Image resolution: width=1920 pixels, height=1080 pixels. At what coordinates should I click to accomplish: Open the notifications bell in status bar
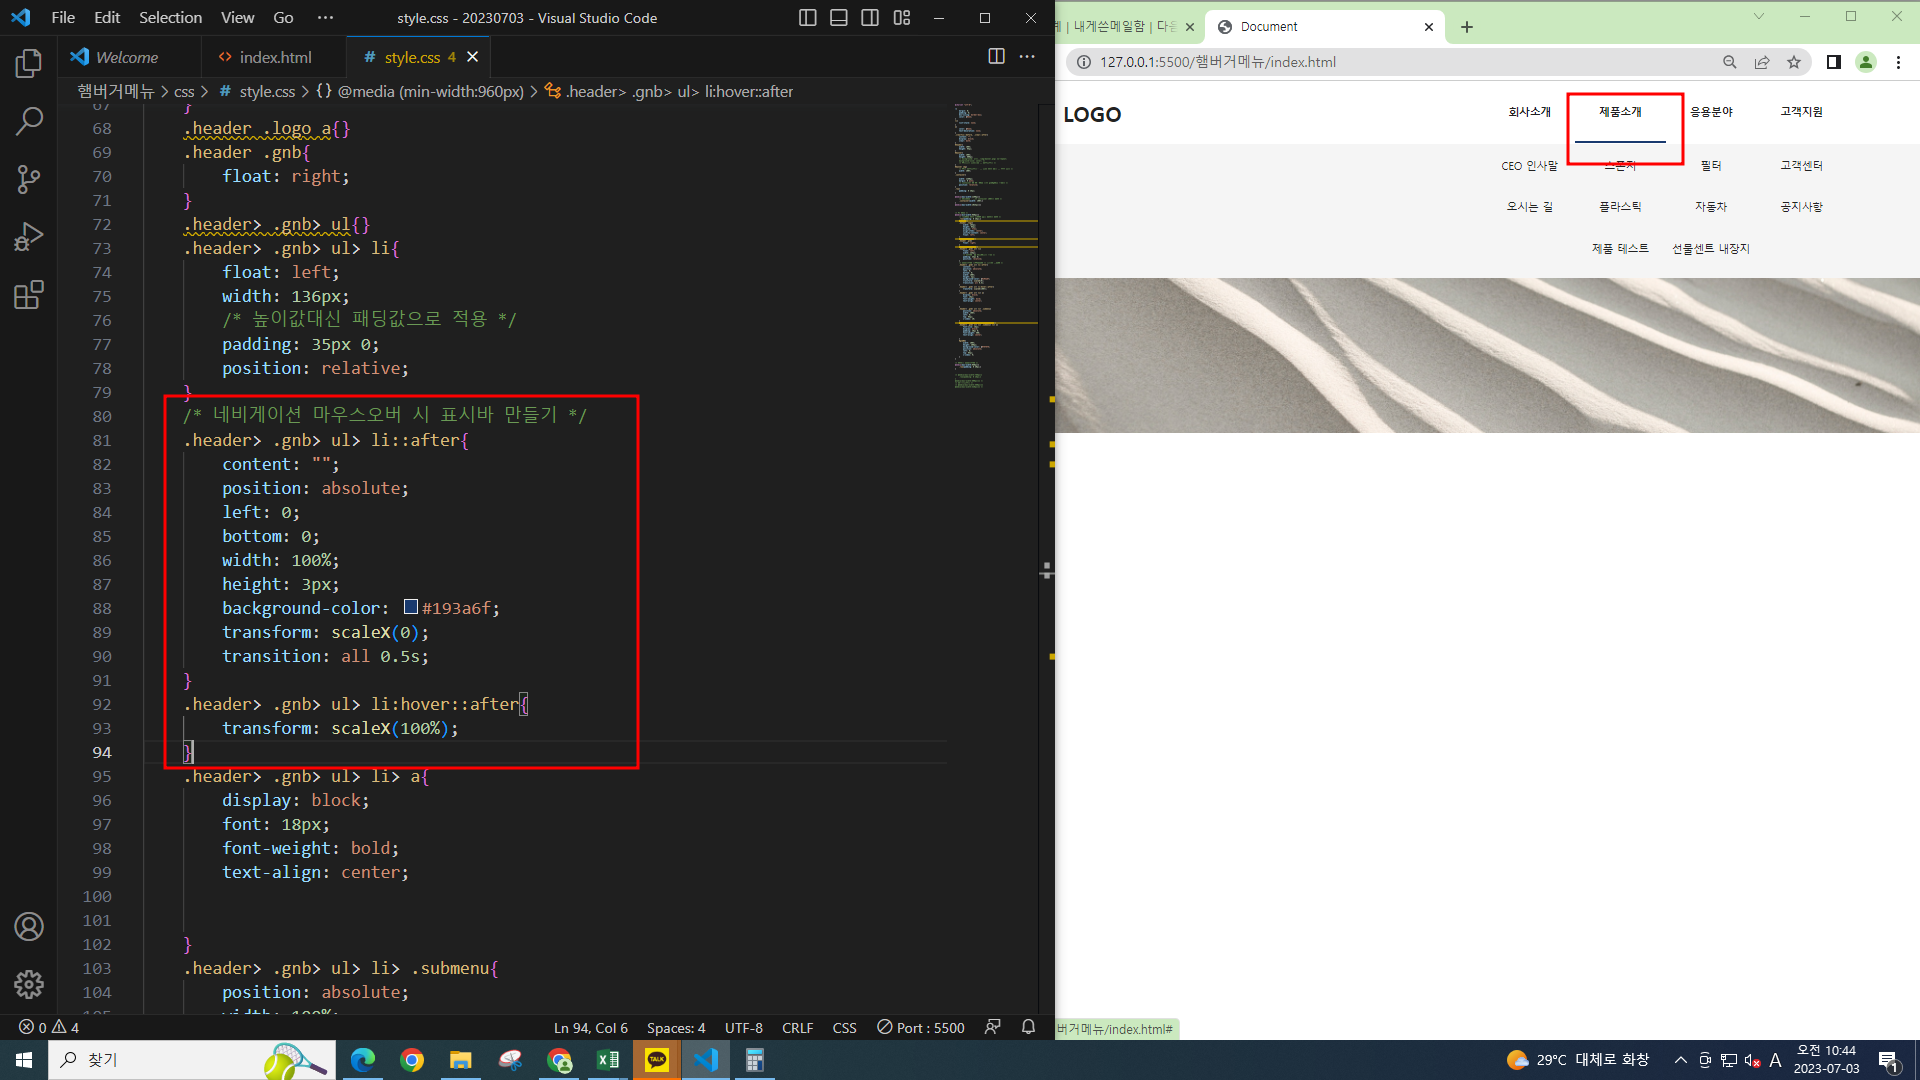(x=1028, y=1027)
